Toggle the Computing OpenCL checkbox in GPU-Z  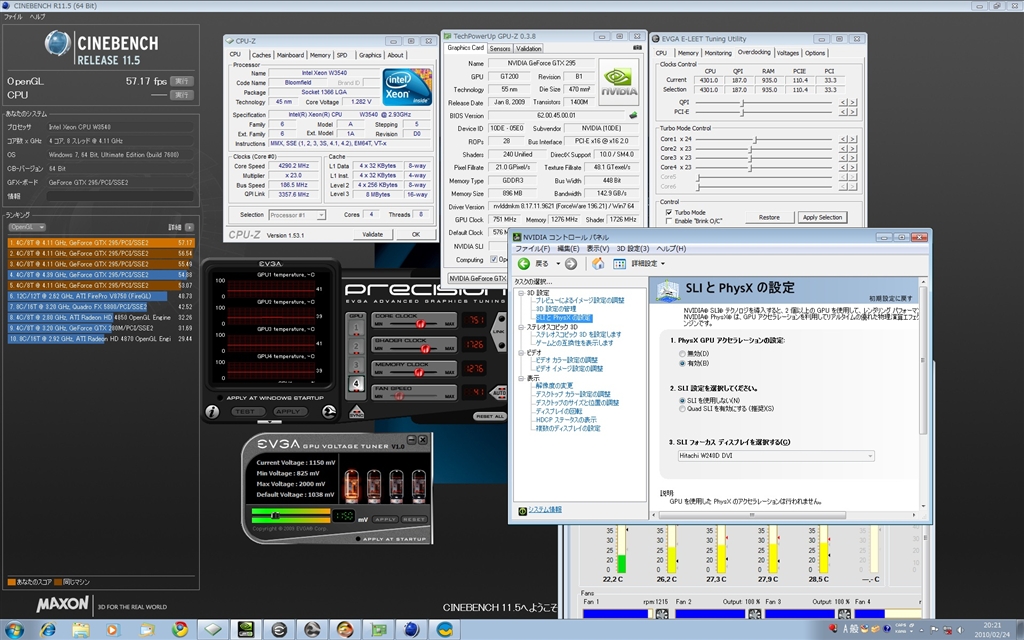[x=493, y=259]
